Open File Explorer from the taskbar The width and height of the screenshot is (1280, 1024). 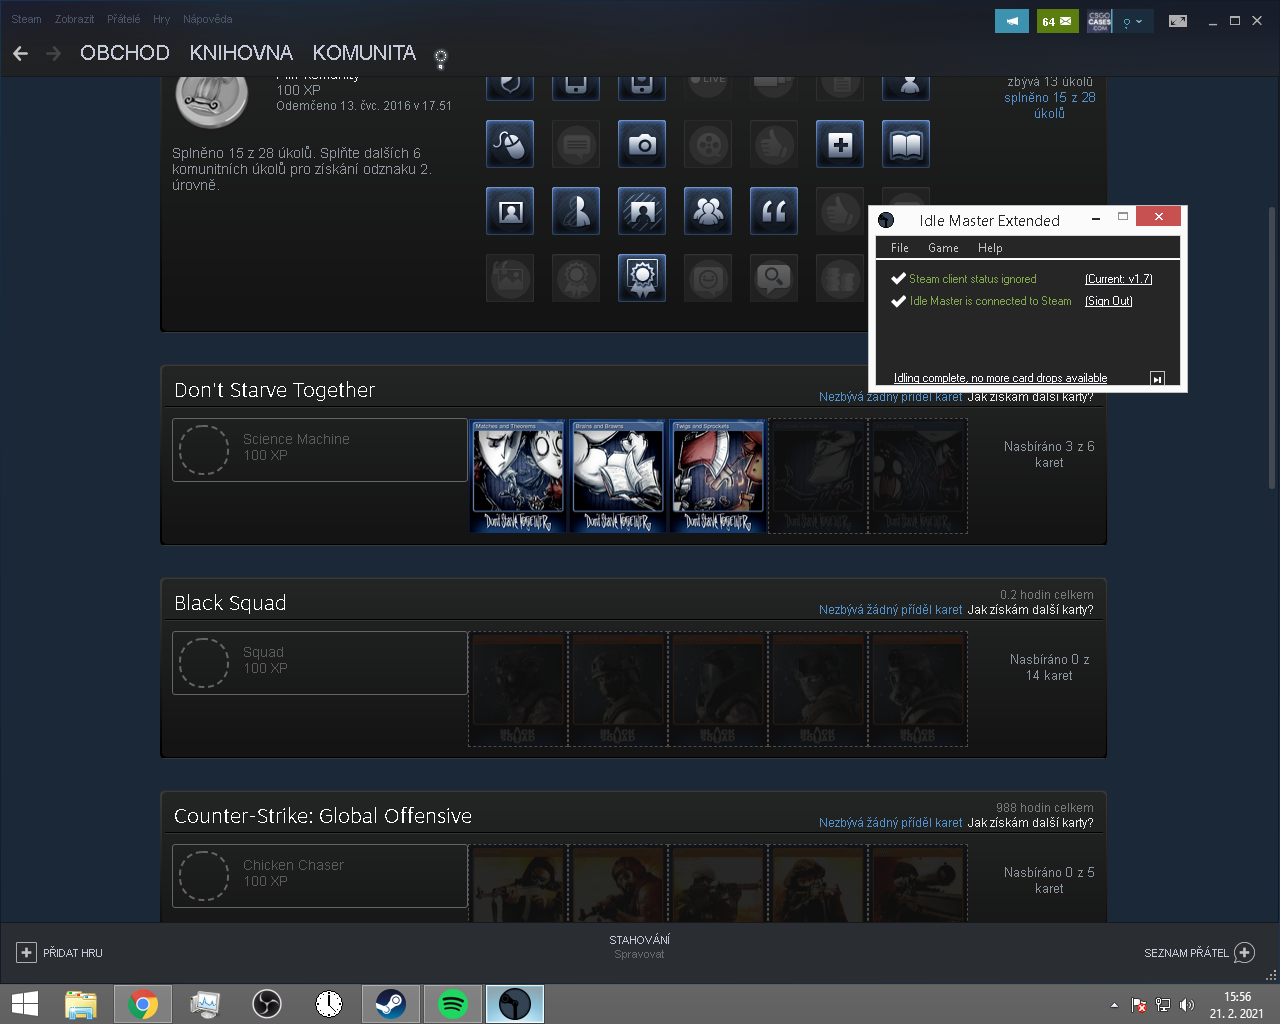click(81, 1004)
